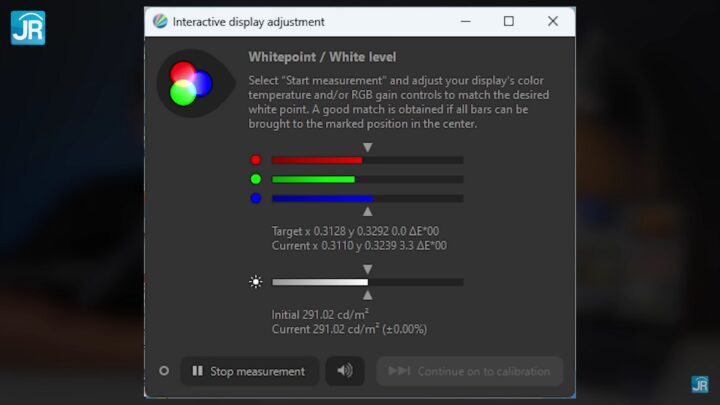This screenshot has height=405, width=720.
Task: Click the circular record indicator bottom-left
Action: tap(164, 371)
